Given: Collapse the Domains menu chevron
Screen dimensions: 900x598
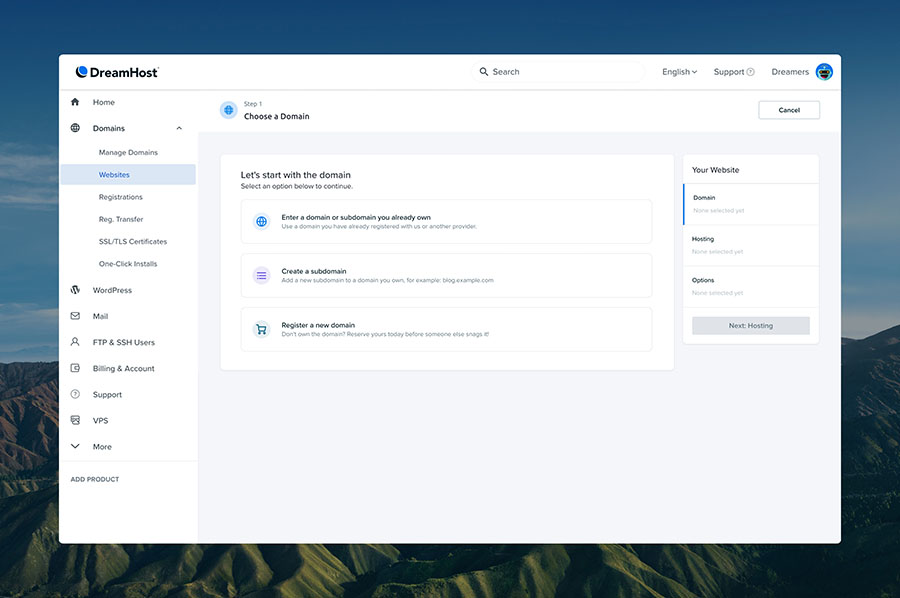Looking at the screenshot, I should (x=179, y=128).
